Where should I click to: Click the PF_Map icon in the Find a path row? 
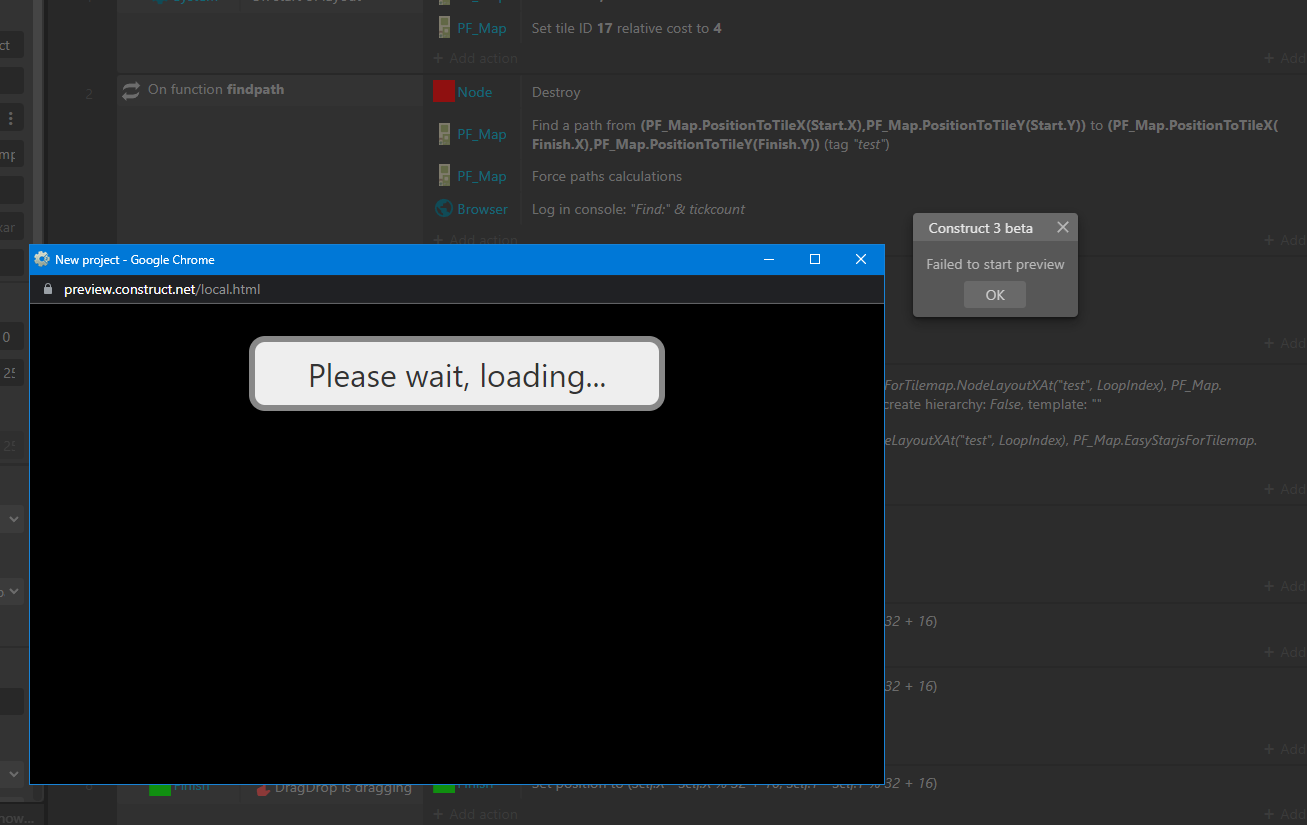[445, 134]
